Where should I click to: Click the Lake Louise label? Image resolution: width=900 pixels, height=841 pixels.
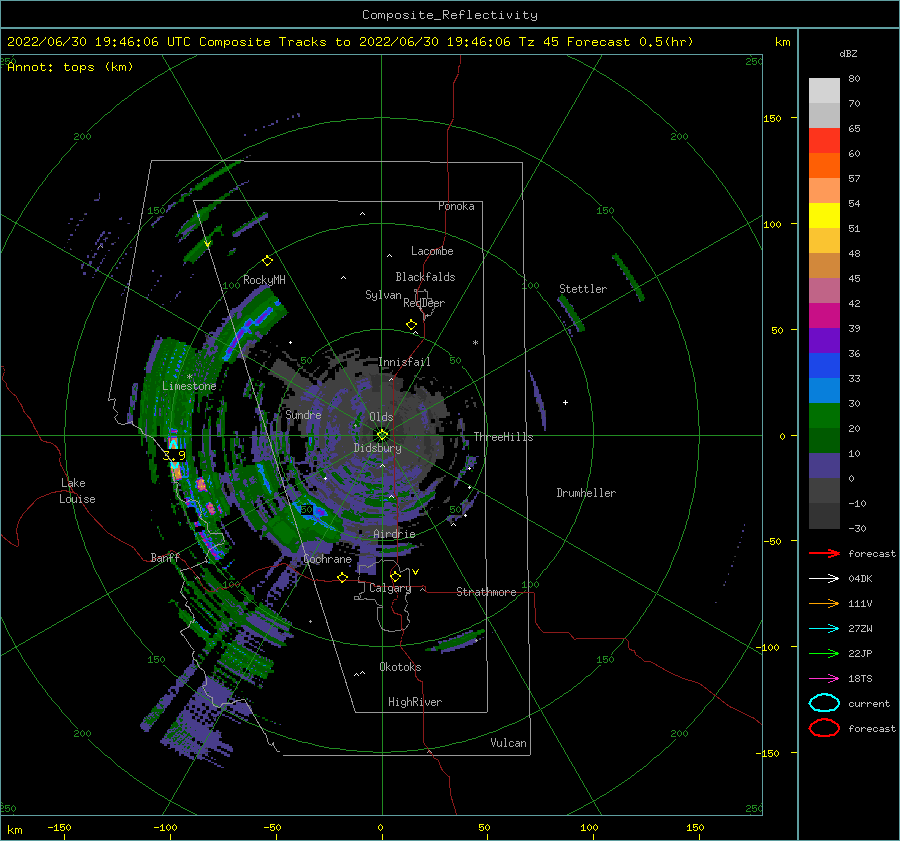click(x=77, y=491)
